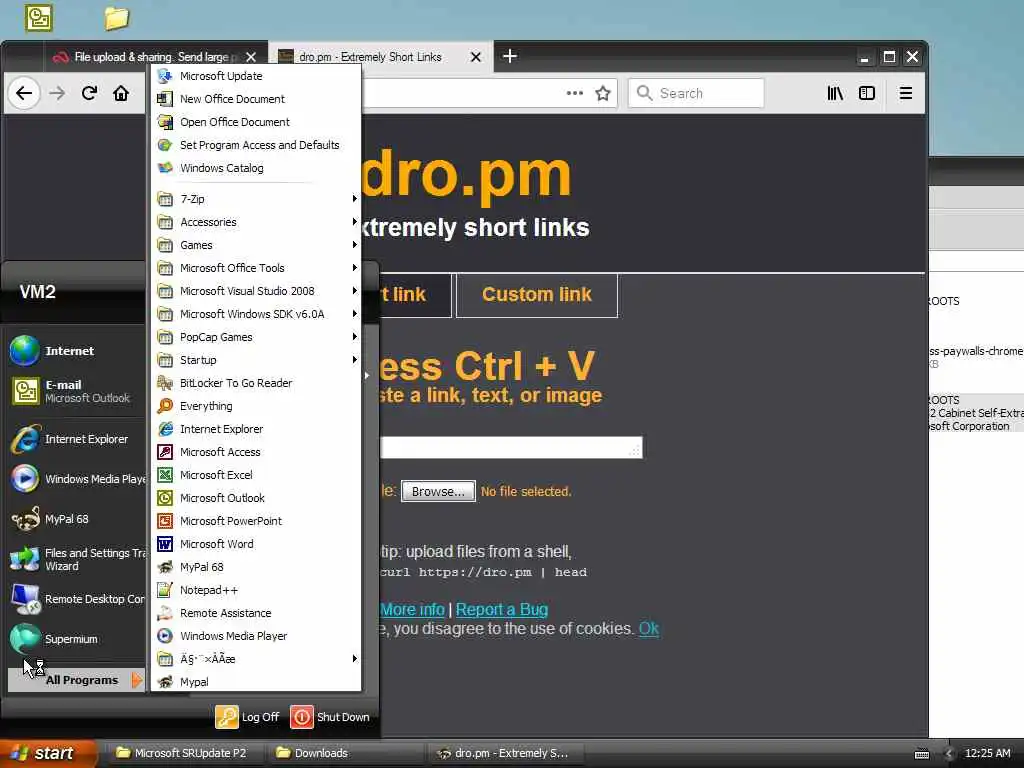The height and width of the screenshot is (768, 1024).
Task: Toggle the sidebar view icon
Action: click(867, 93)
